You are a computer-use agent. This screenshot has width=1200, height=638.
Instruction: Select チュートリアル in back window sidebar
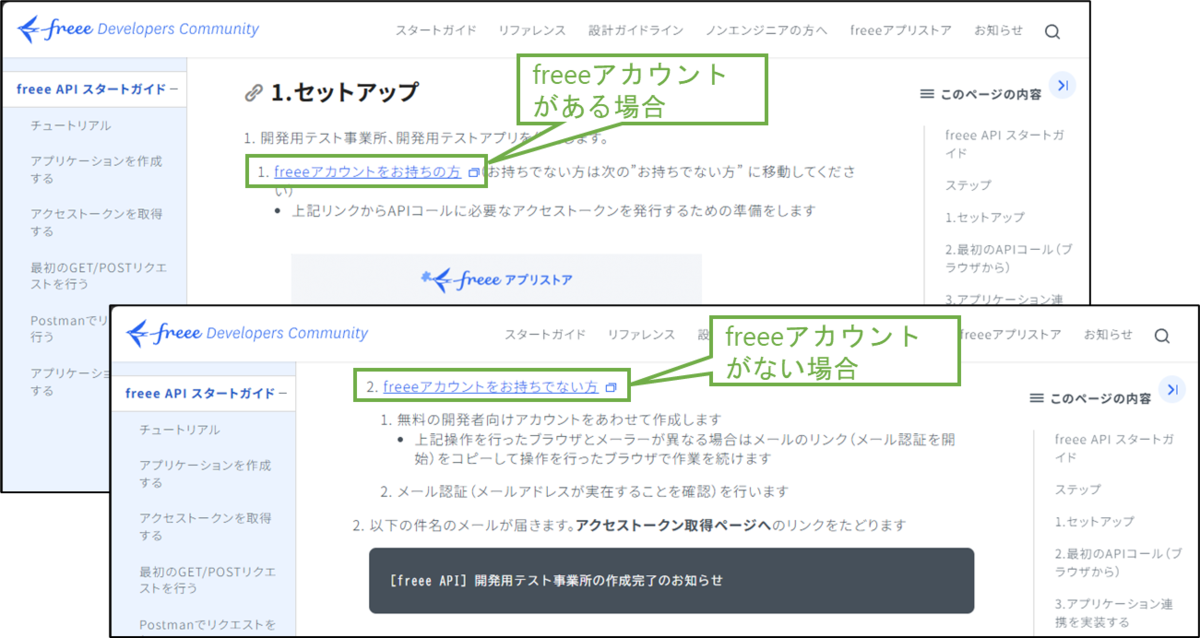click(x=71, y=126)
